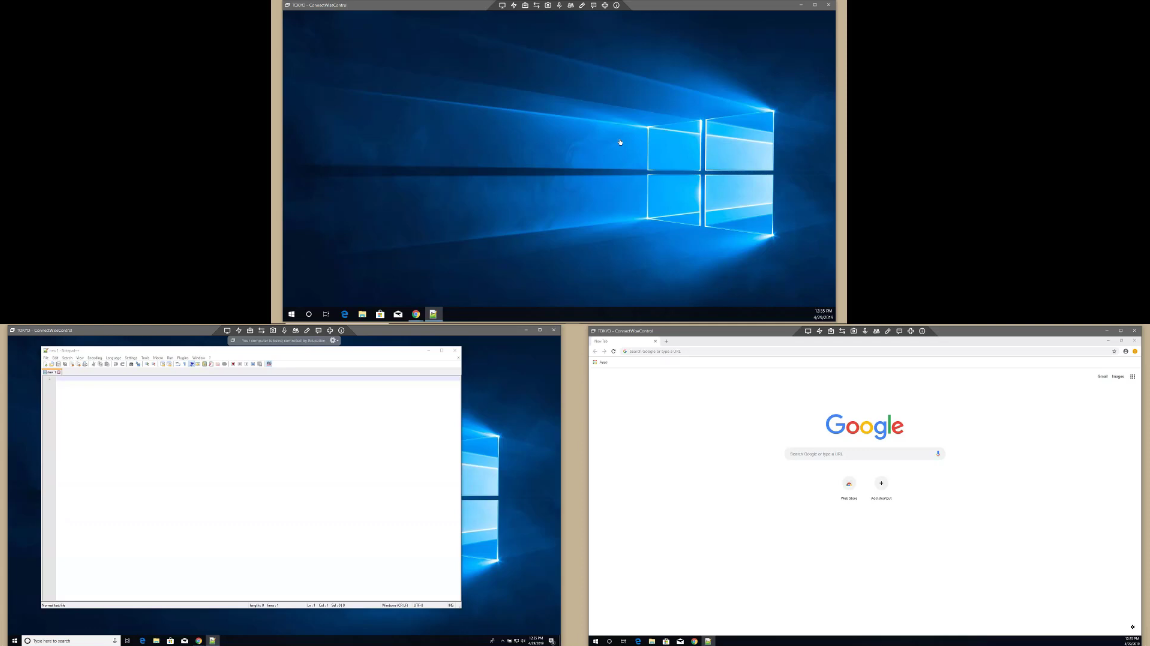Click info icon in bottom-left session toolbar
Viewport: 1150px width, 646px height.
[x=341, y=331]
